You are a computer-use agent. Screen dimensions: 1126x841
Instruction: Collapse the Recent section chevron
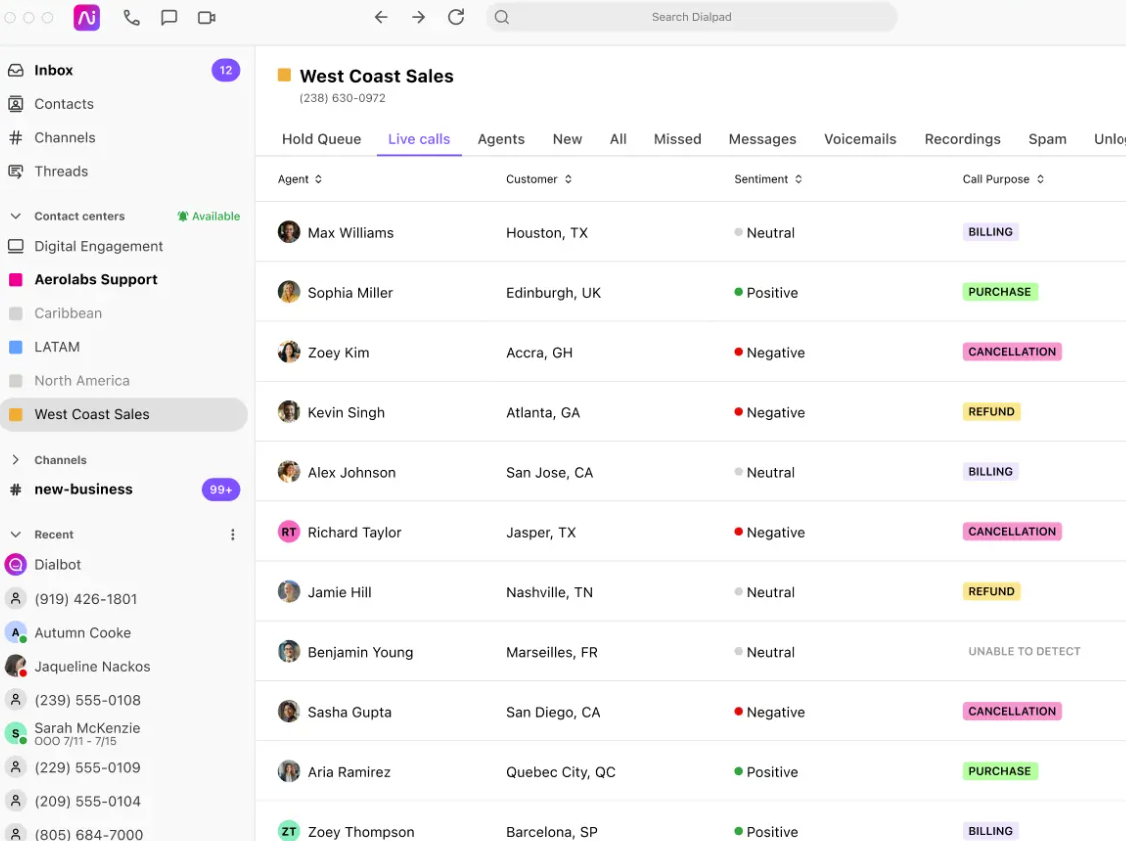(x=15, y=534)
